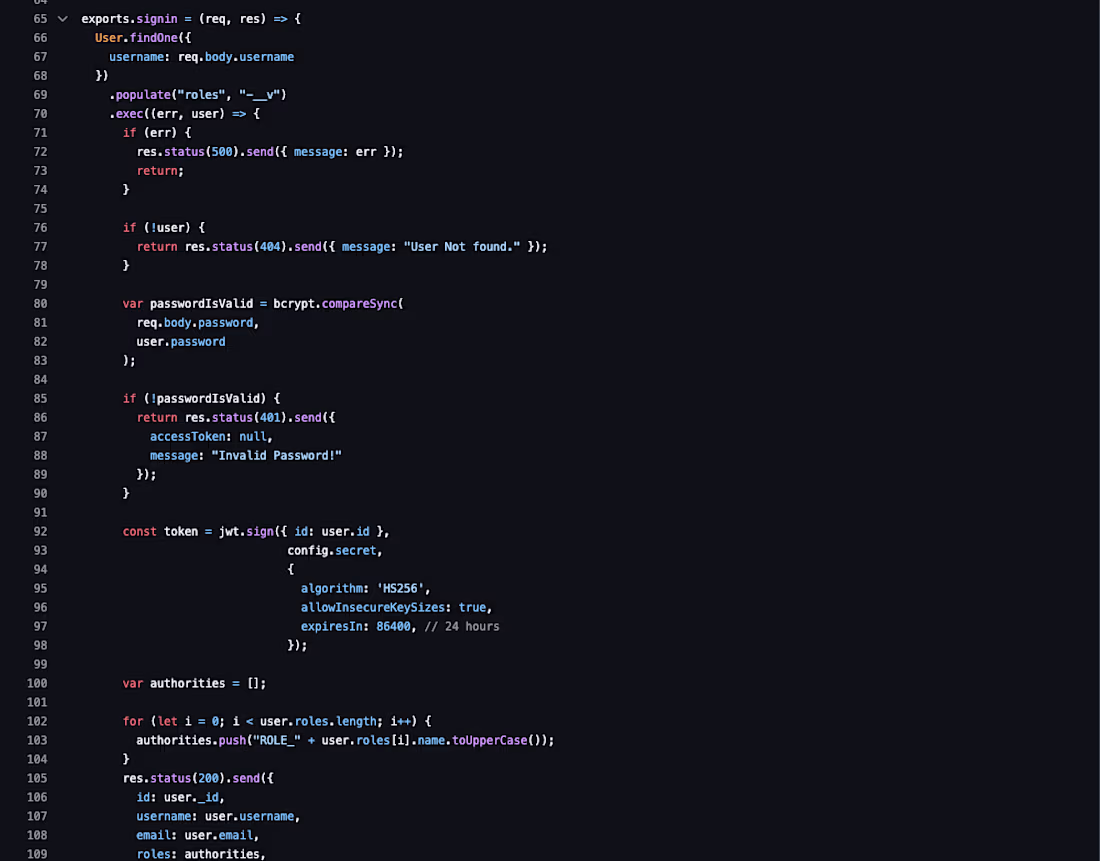Click line number 84 in the gutter
The width and height of the screenshot is (1100, 861).
coord(41,379)
